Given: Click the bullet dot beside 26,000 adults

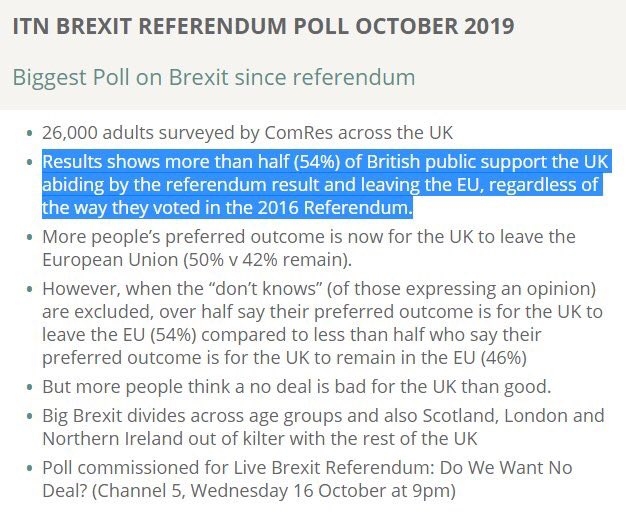Looking at the screenshot, I should (29, 133).
